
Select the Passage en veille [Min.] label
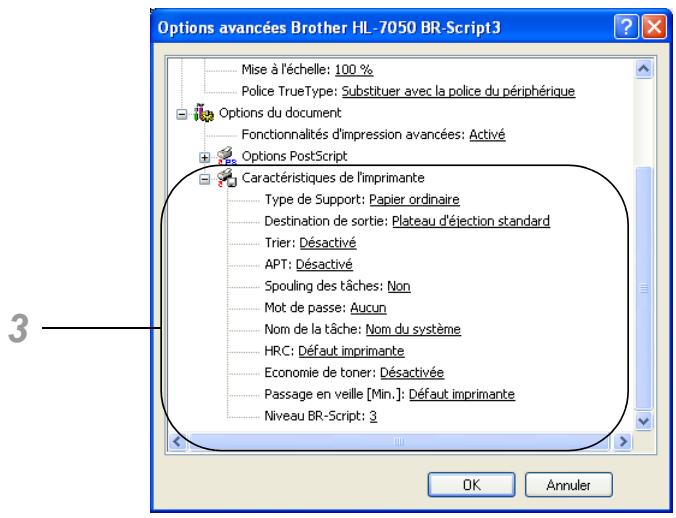coord(335,394)
